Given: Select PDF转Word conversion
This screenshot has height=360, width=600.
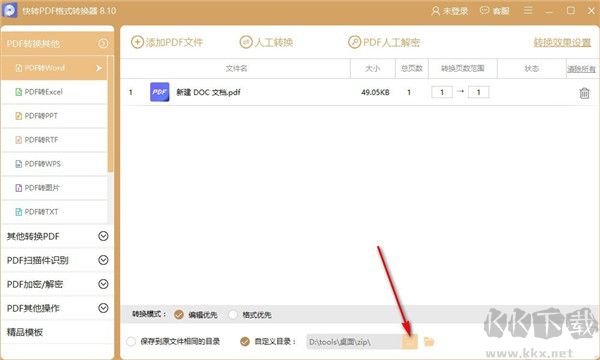Looking at the screenshot, I should tap(54, 68).
